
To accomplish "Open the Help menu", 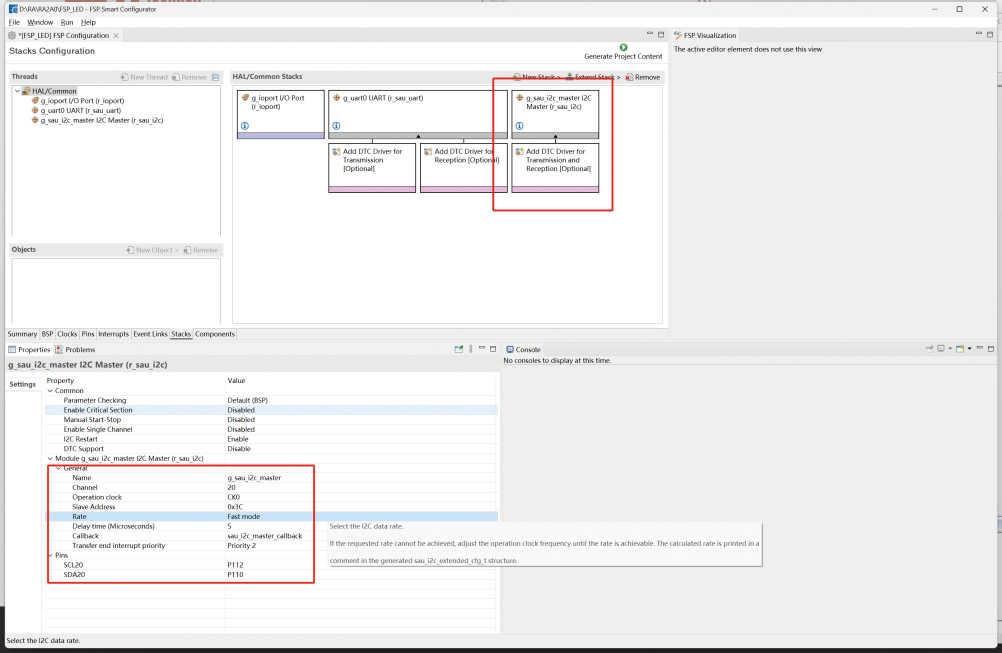I will 88,22.
